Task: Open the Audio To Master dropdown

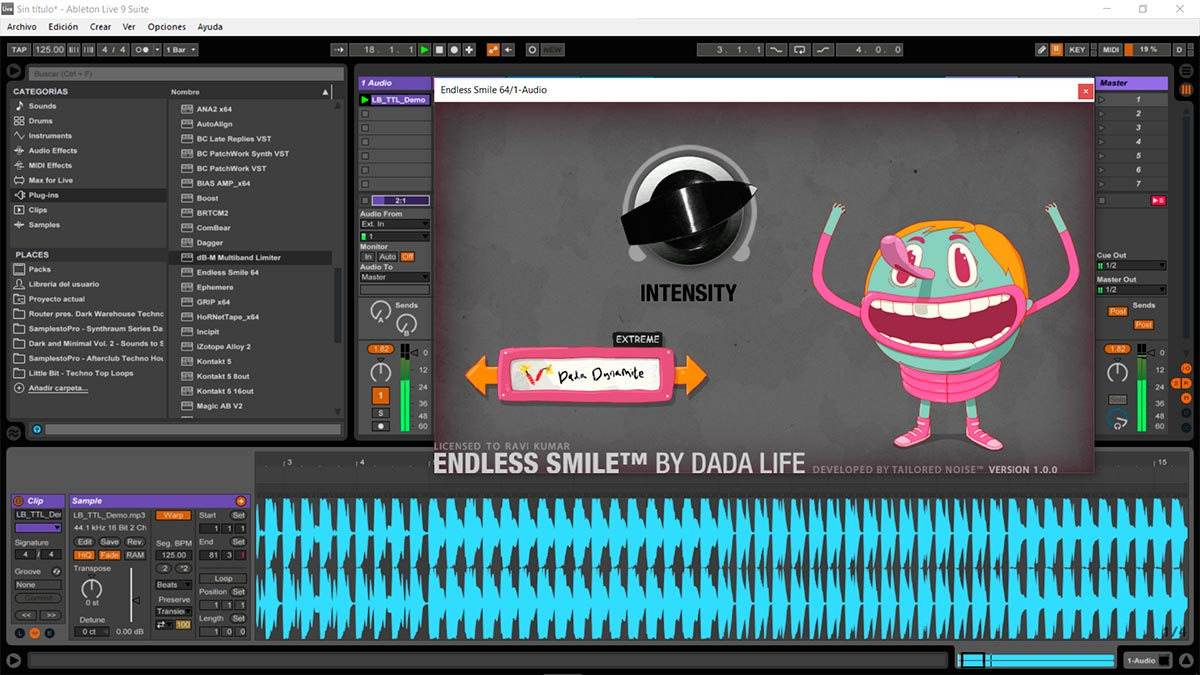Action: pyautogui.click(x=394, y=277)
